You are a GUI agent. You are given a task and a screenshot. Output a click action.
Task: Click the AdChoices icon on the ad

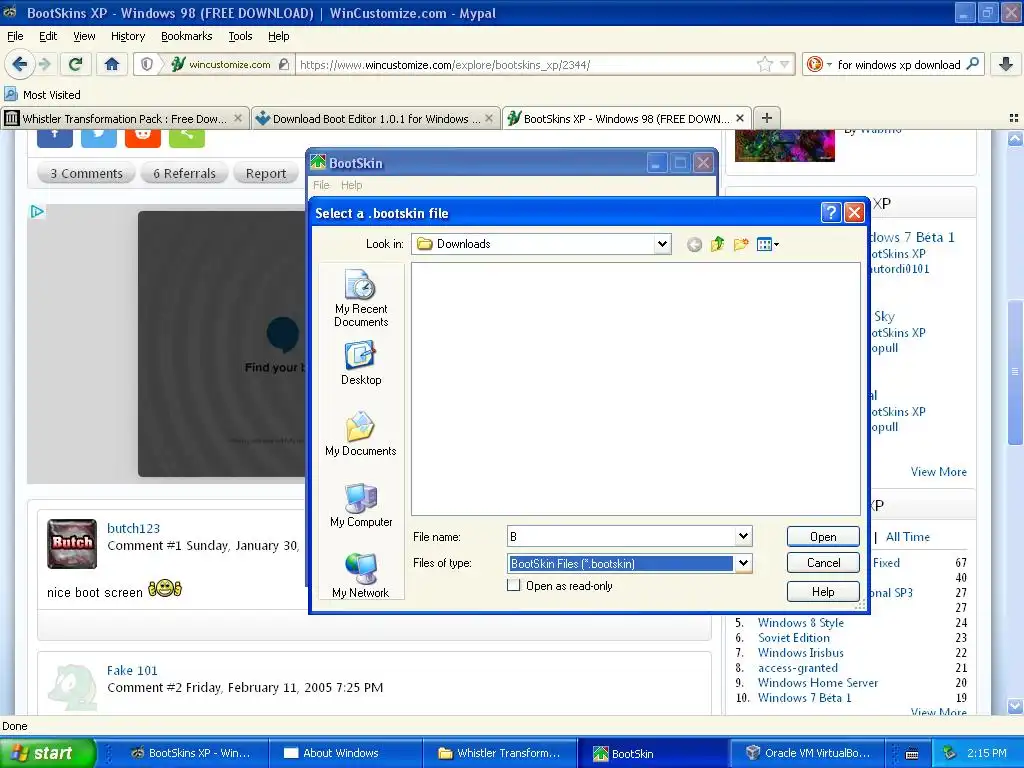point(37,212)
